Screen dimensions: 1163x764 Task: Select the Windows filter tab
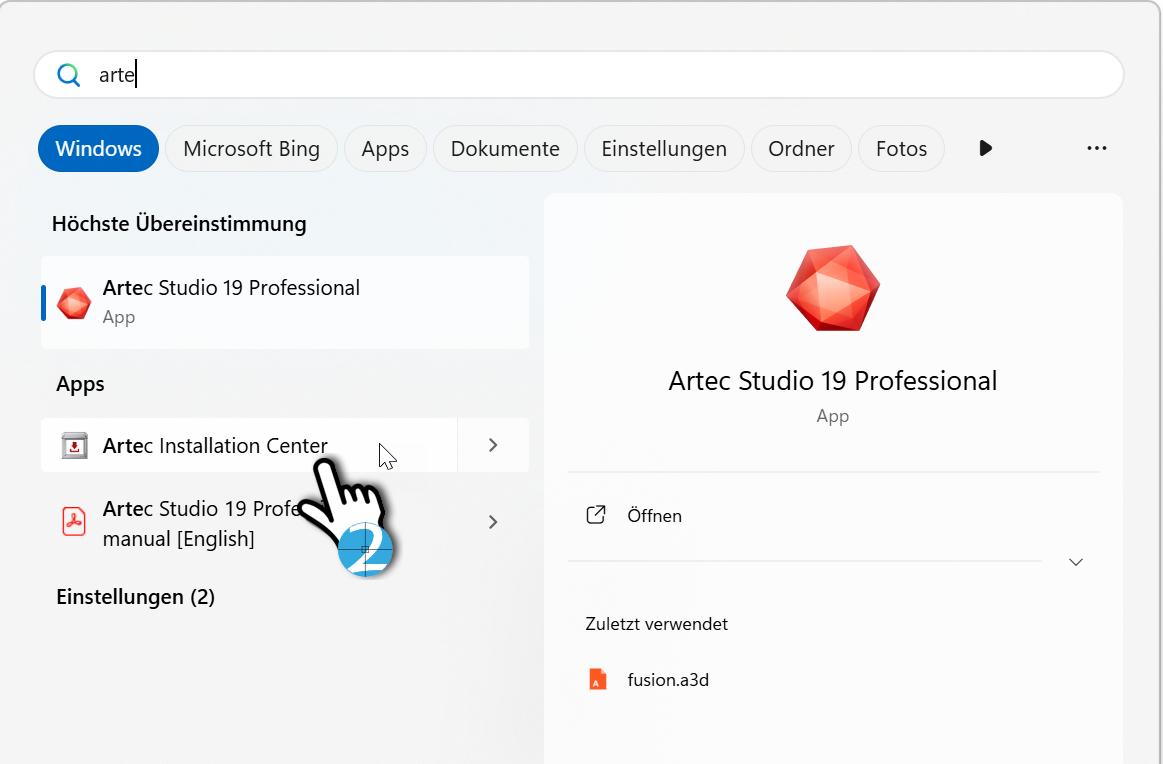(x=99, y=148)
